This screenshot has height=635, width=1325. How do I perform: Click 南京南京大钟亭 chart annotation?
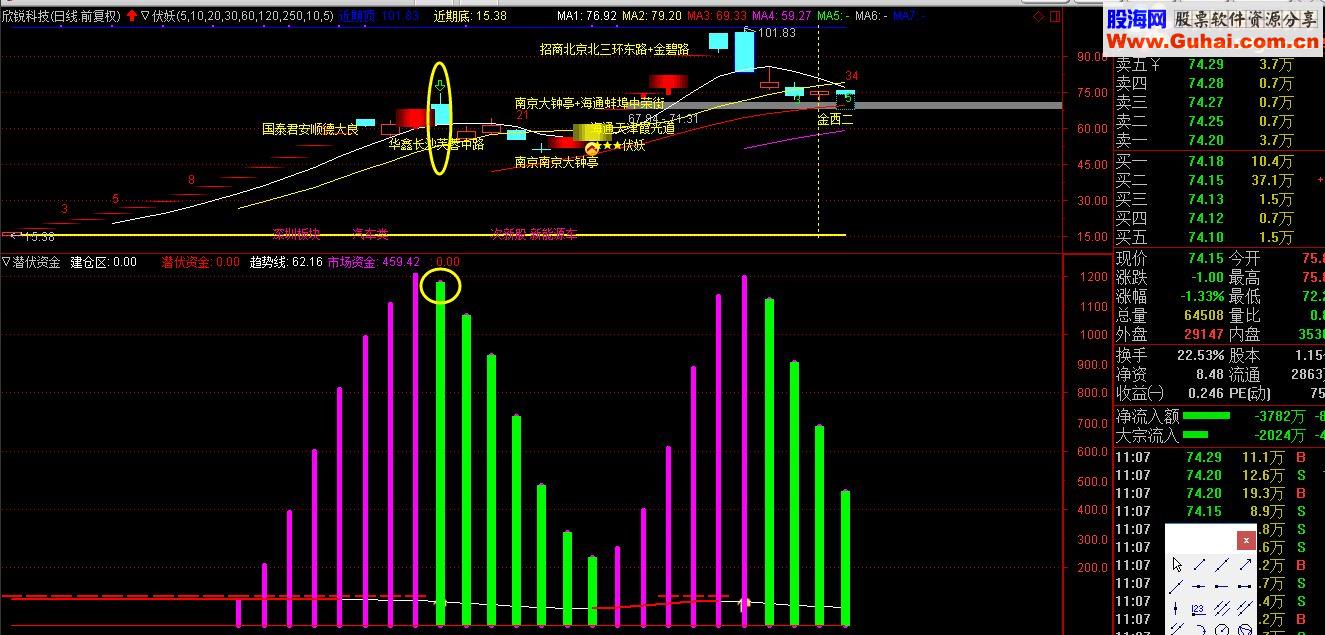point(557,162)
